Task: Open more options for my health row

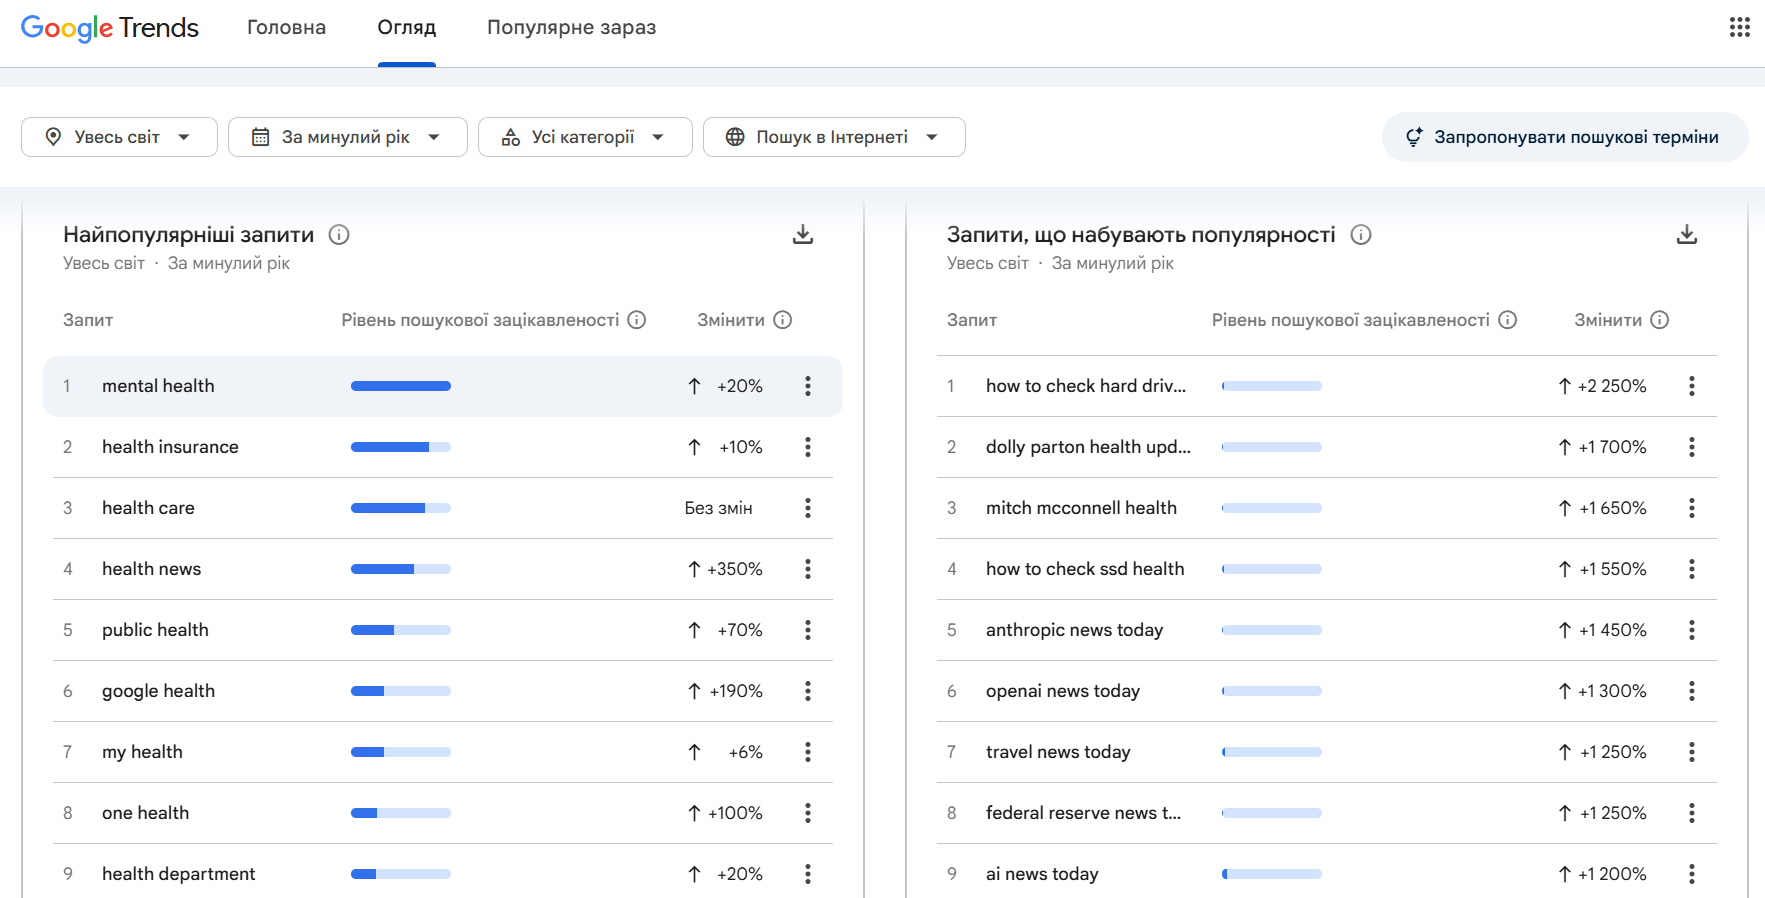Action: pyautogui.click(x=808, y=752)
